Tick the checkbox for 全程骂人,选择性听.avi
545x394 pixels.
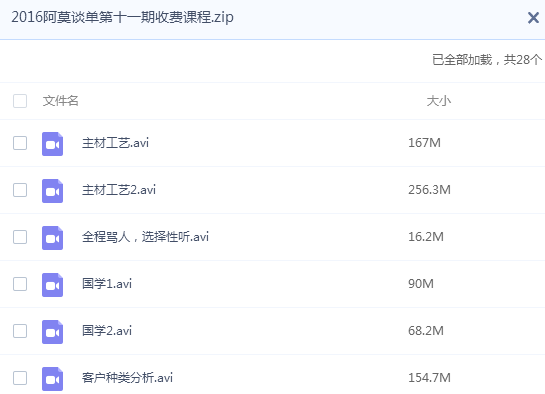click(x=20, y=237)
